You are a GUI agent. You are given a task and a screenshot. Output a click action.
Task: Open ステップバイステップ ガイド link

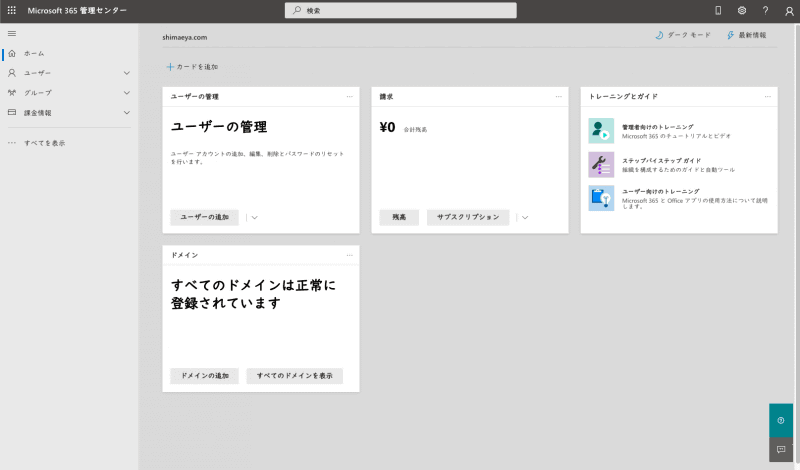point(661,161)
